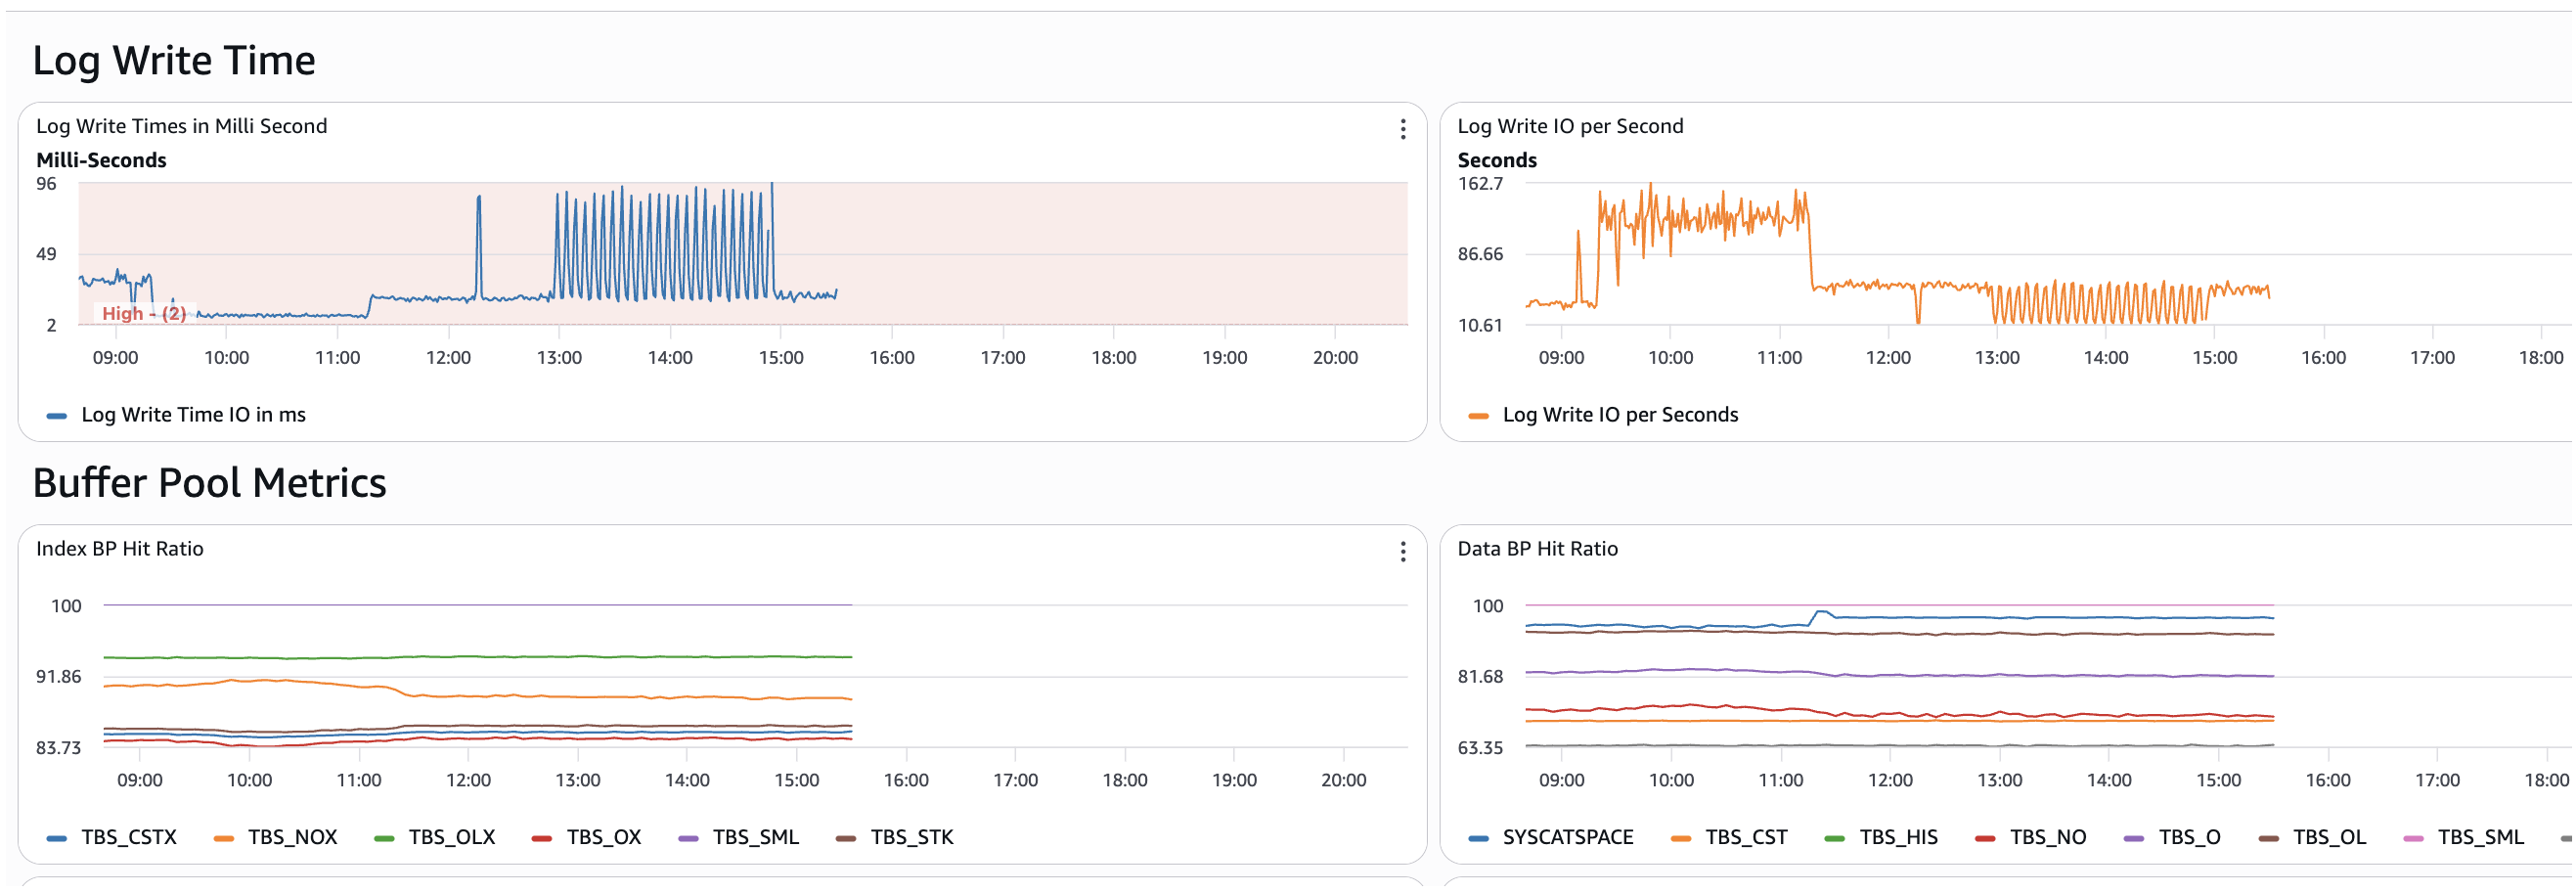Click the Log Write IO per Second title
2576x892 pixels.
[1570, 126]
